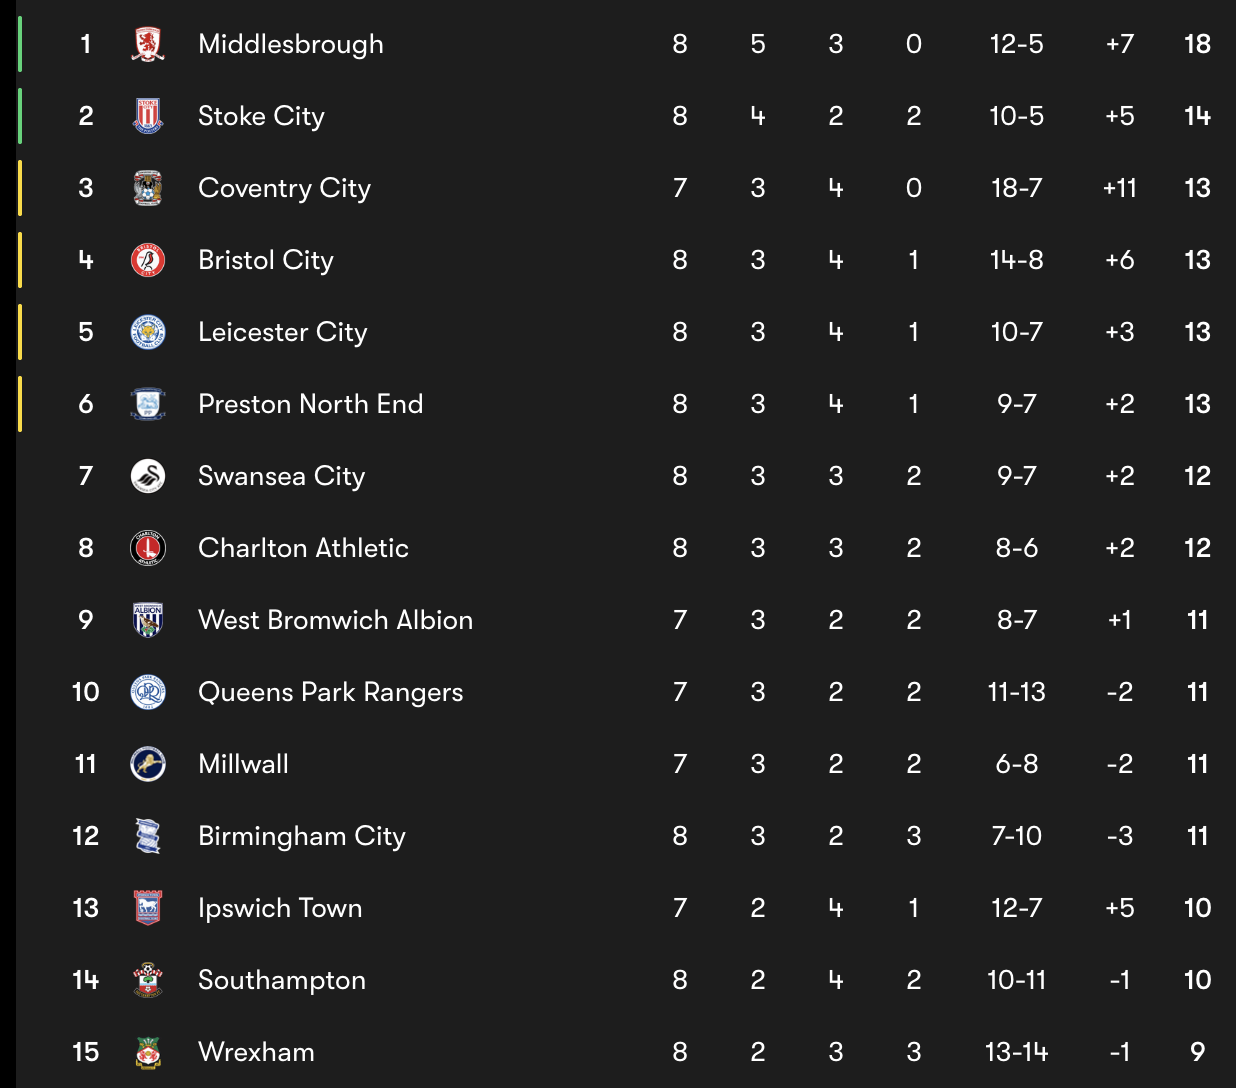Click the green promotion marker beside Middlesbrough
The image size is (1236, 1088).
[20, 44]
